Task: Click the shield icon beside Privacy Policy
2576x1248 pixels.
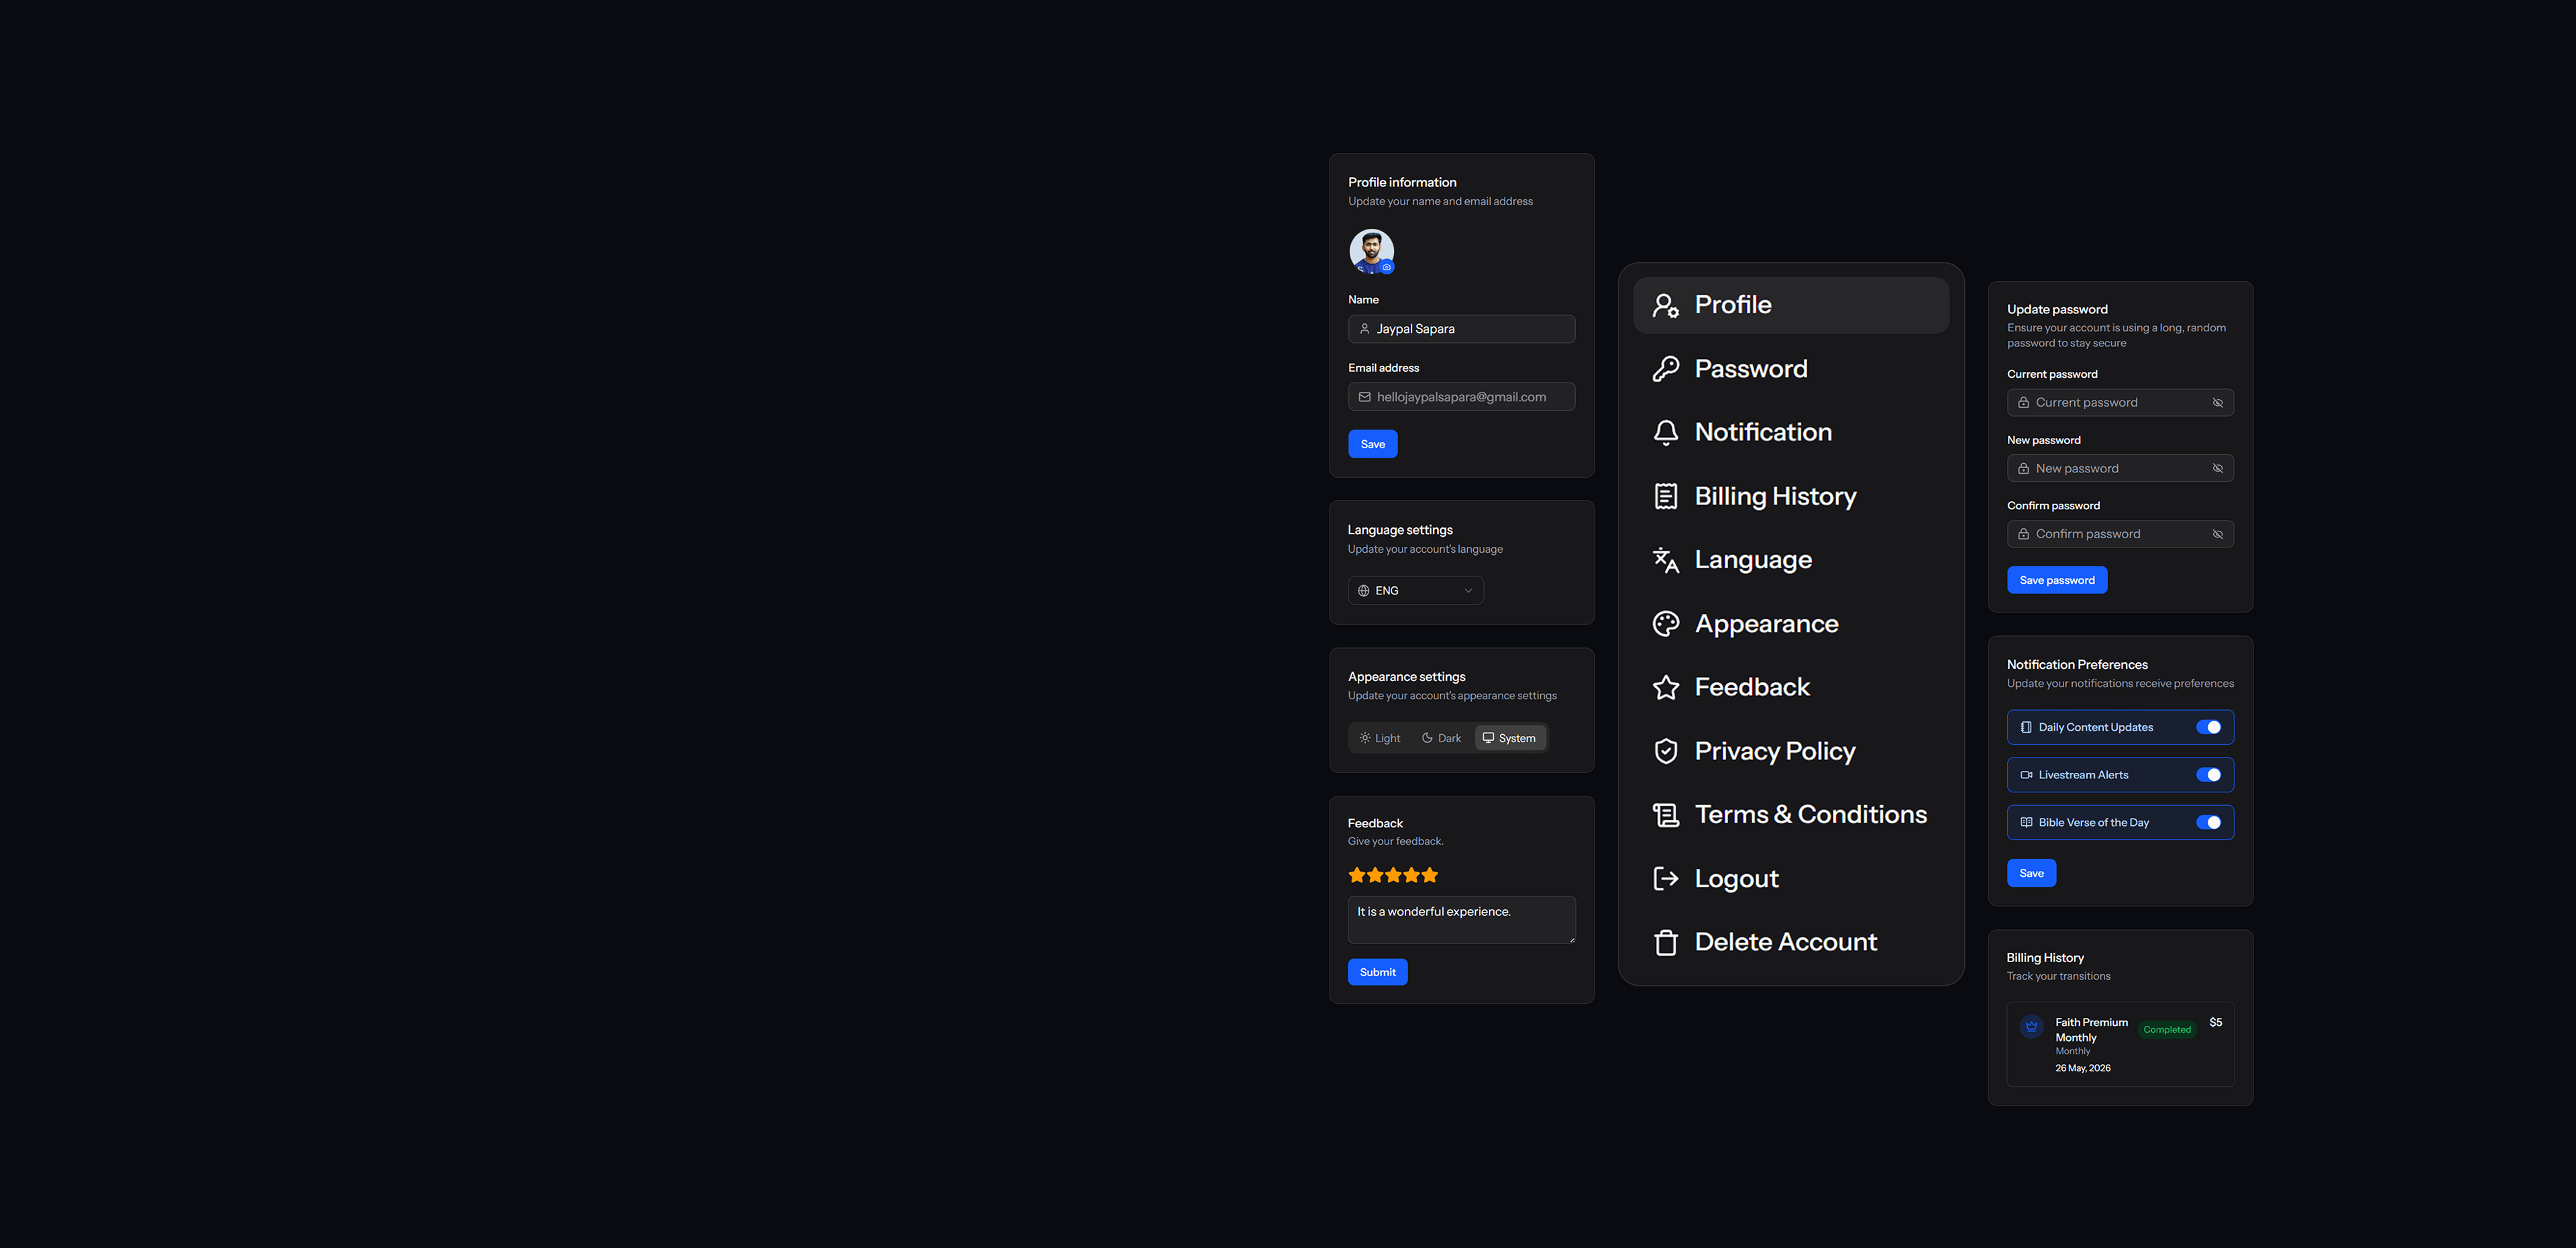Action: [x=1666, y=751]
